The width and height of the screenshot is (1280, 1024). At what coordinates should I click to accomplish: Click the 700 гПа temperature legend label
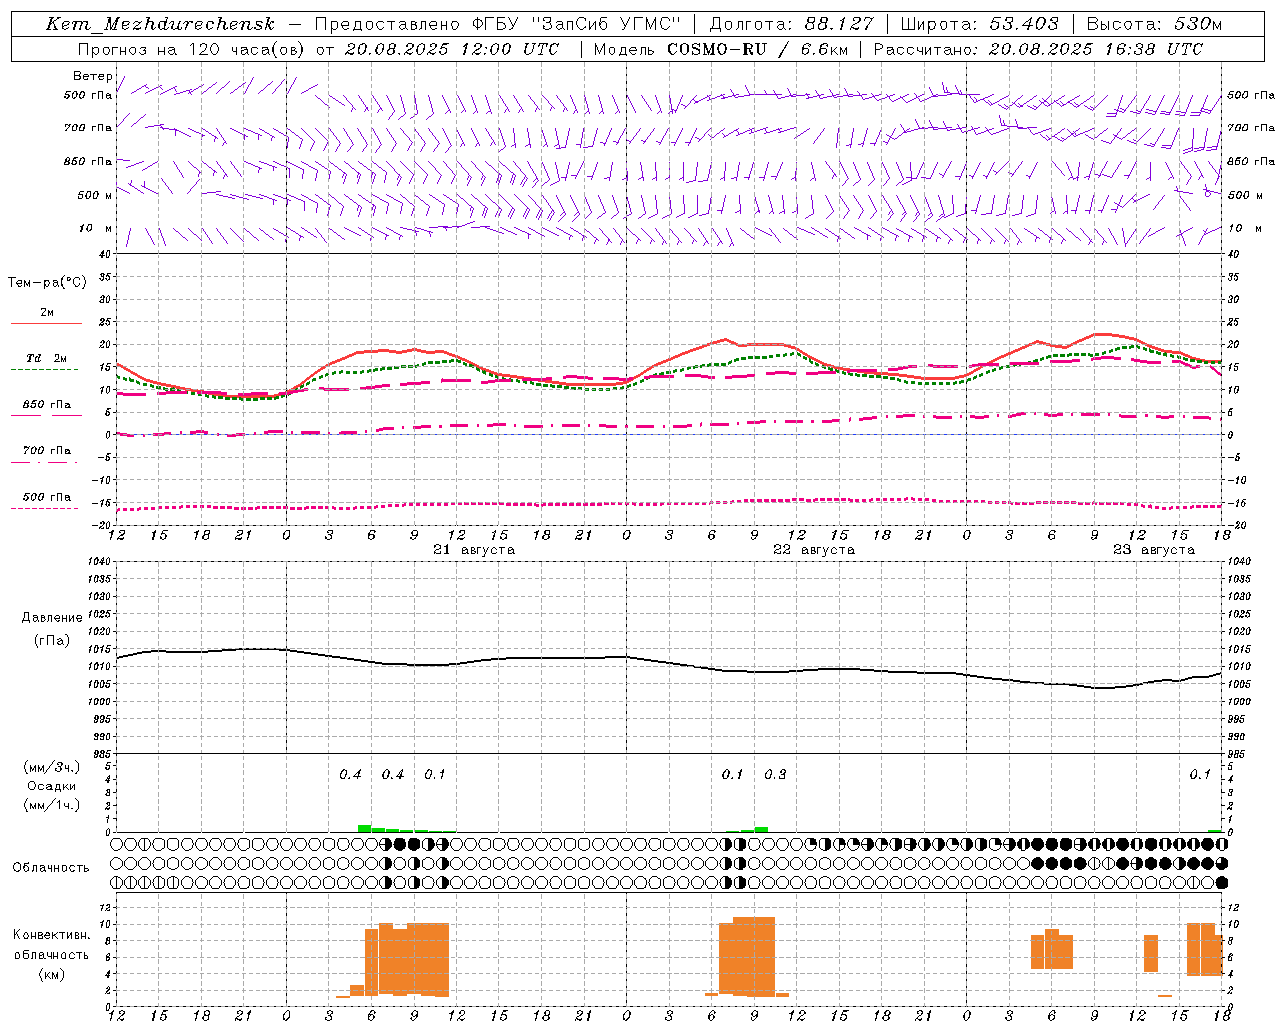tap(47, 450)
